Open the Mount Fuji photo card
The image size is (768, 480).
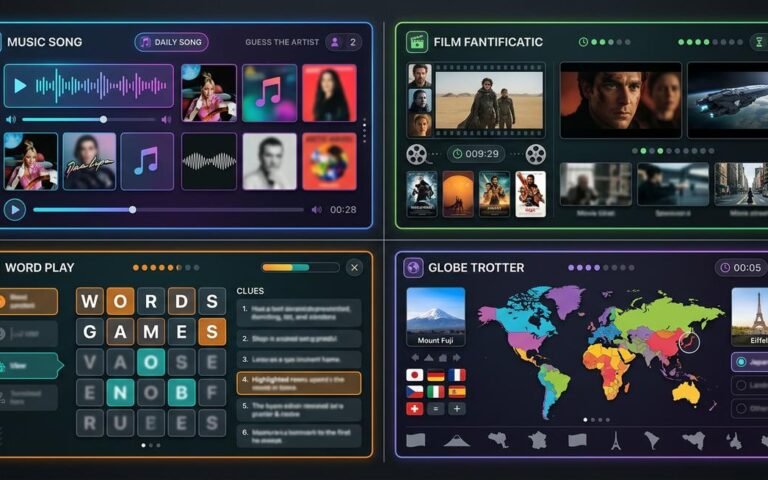436,317
